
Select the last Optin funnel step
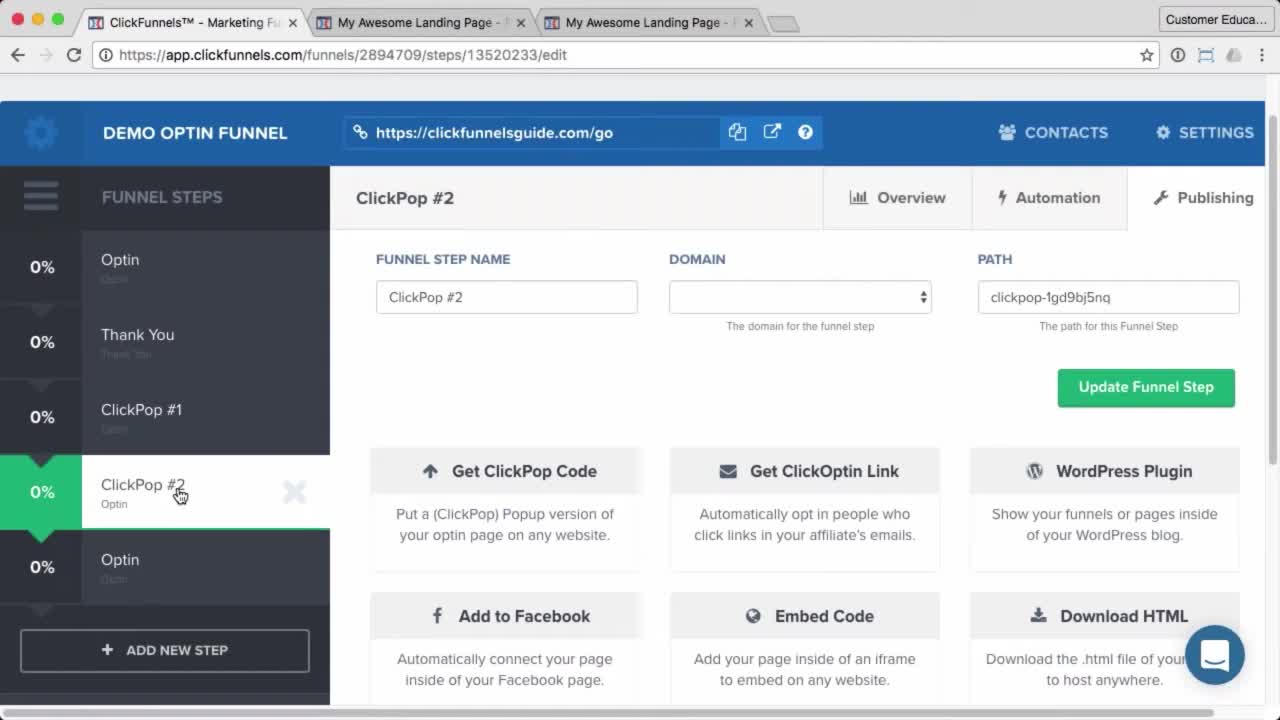165,567
